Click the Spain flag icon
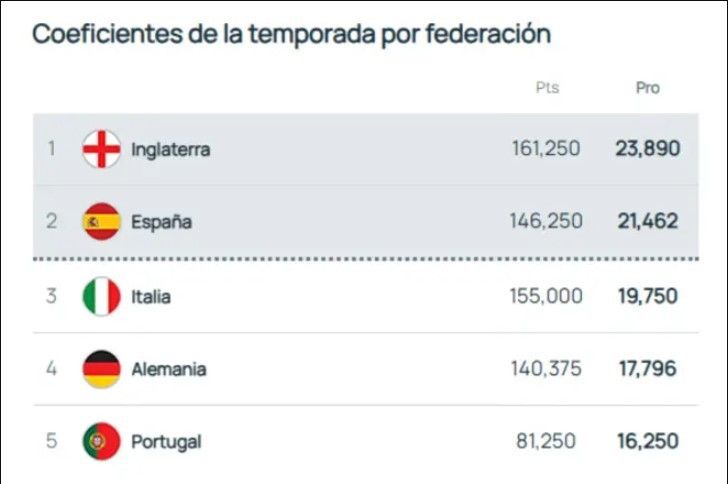The height and width of the screenshot is (484, 728). [101, 221]
